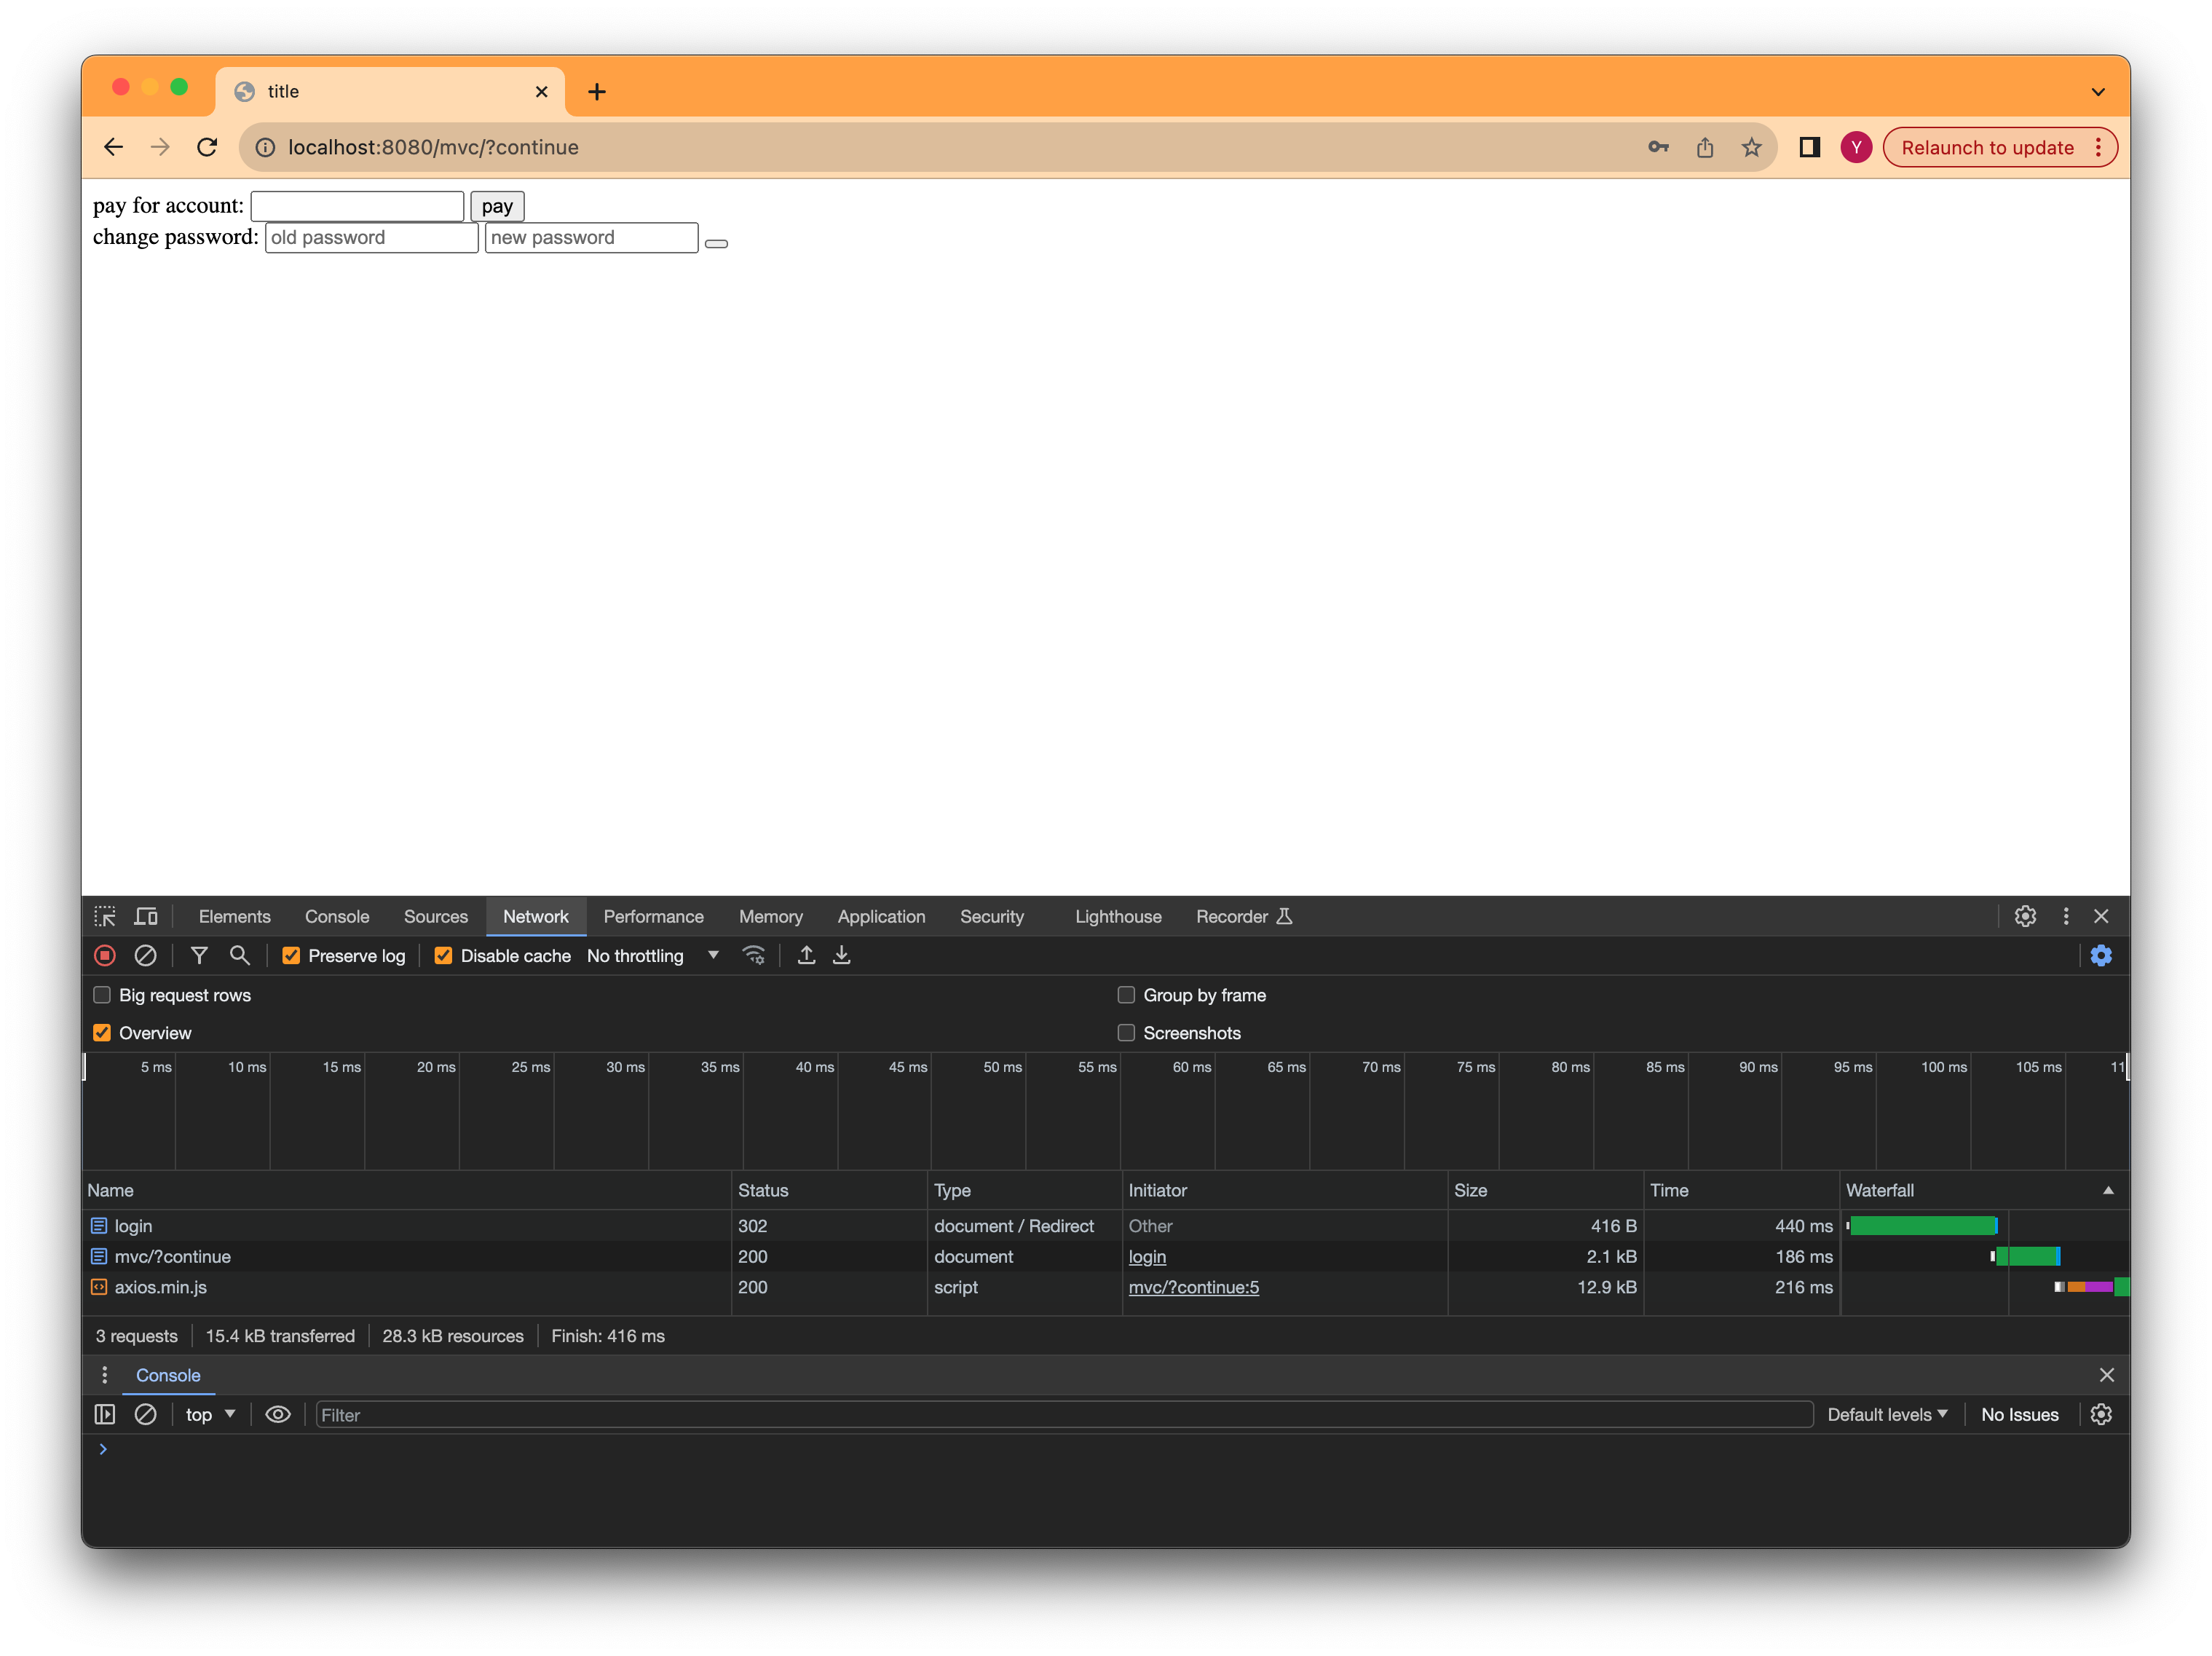Image resolution: width=2212 pixels, height=1656 pixels.
Task: Toggle the device toolbar icon
Action: (146, 916)
